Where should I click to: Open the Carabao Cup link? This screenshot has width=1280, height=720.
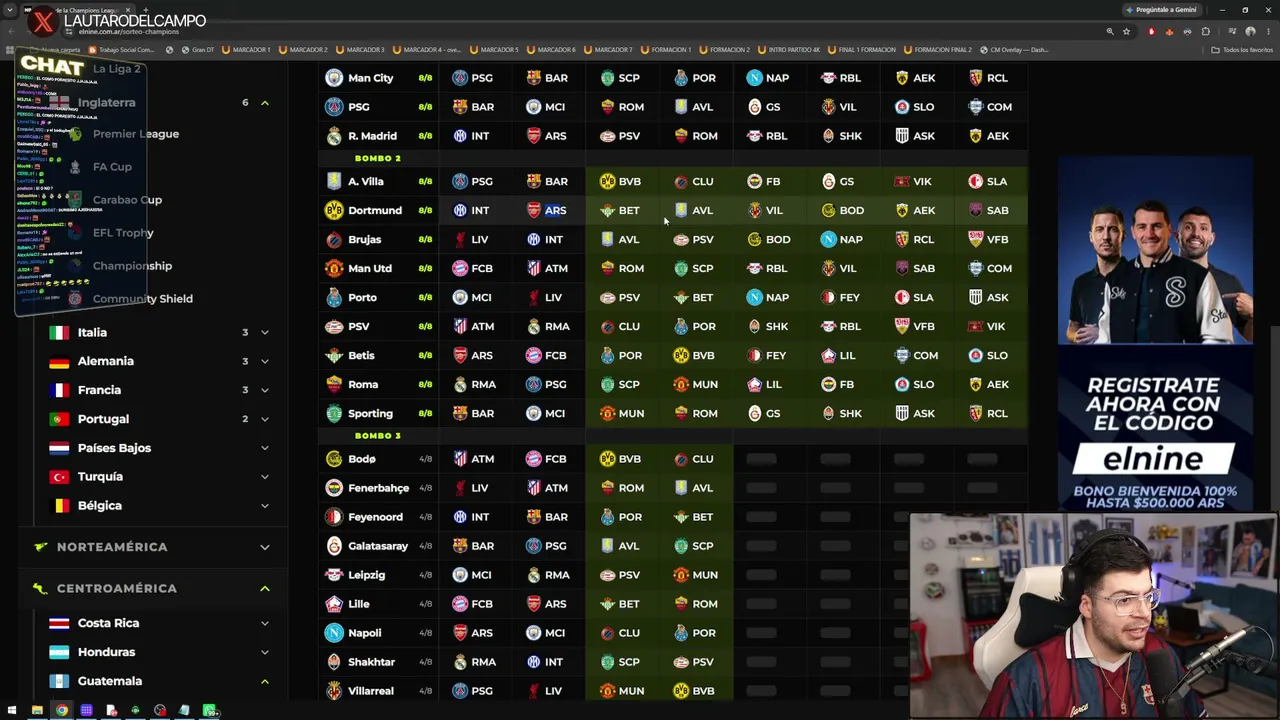(127, 200)
